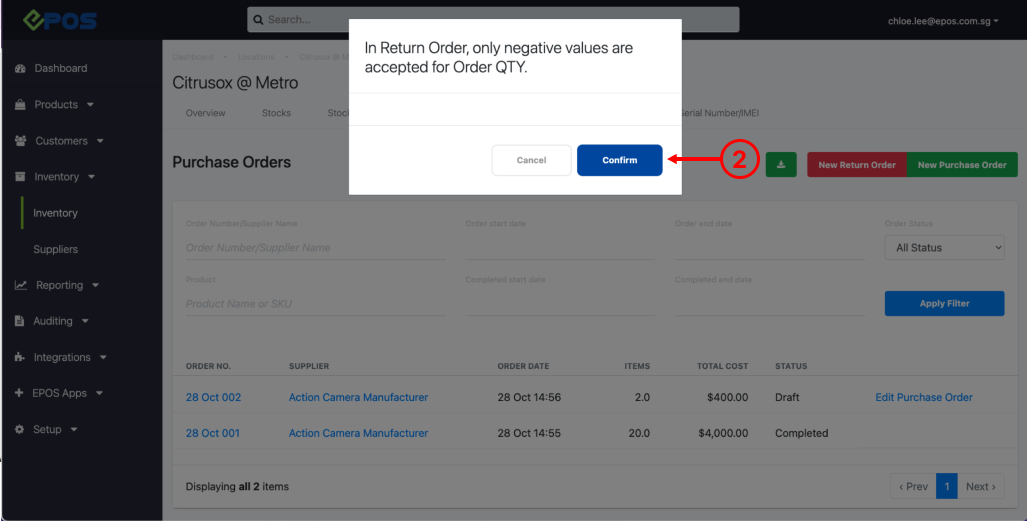Open Action Camera Manufacturer for 28 Oct 002
This screenshot has width=1027, height=521.
point(358,397)
